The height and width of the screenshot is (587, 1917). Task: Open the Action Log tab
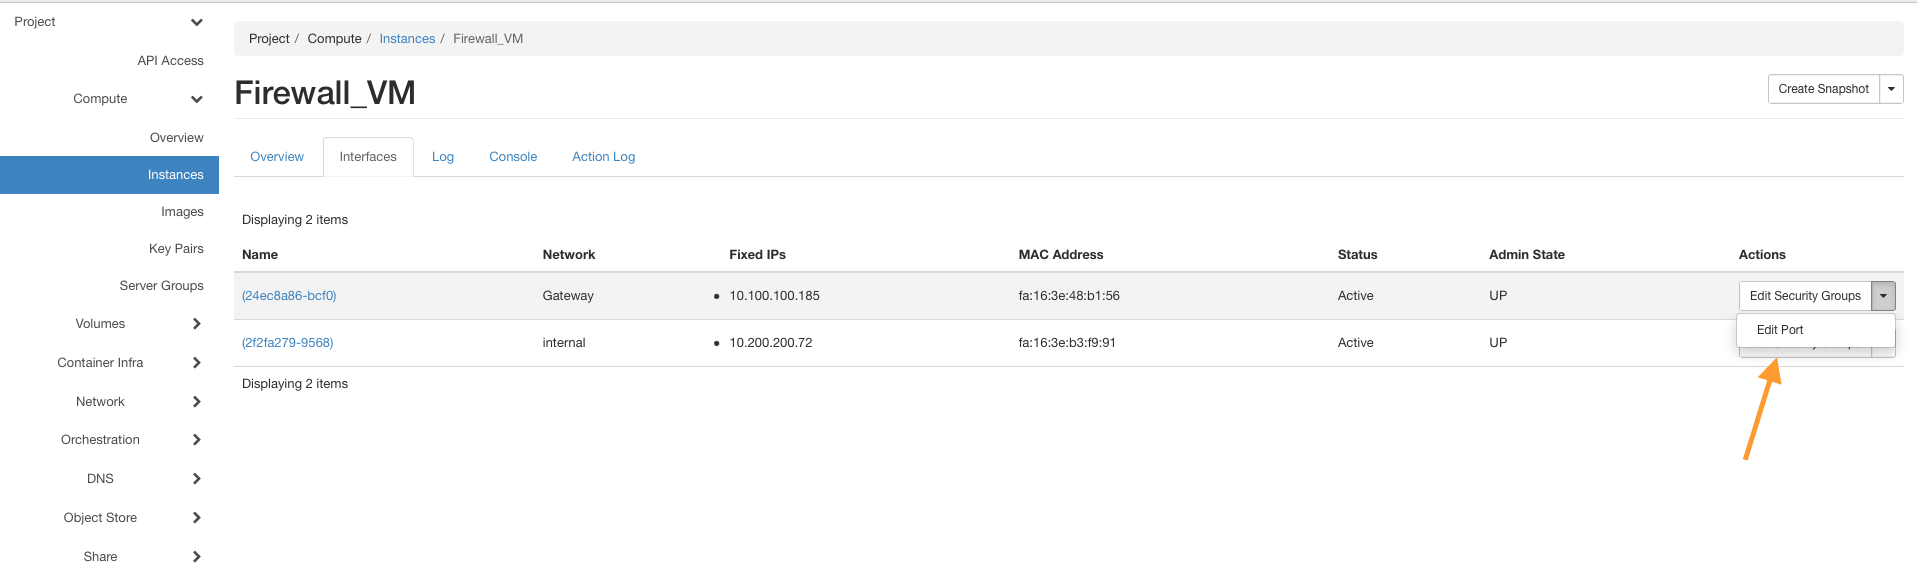click(x=603, y=157)
